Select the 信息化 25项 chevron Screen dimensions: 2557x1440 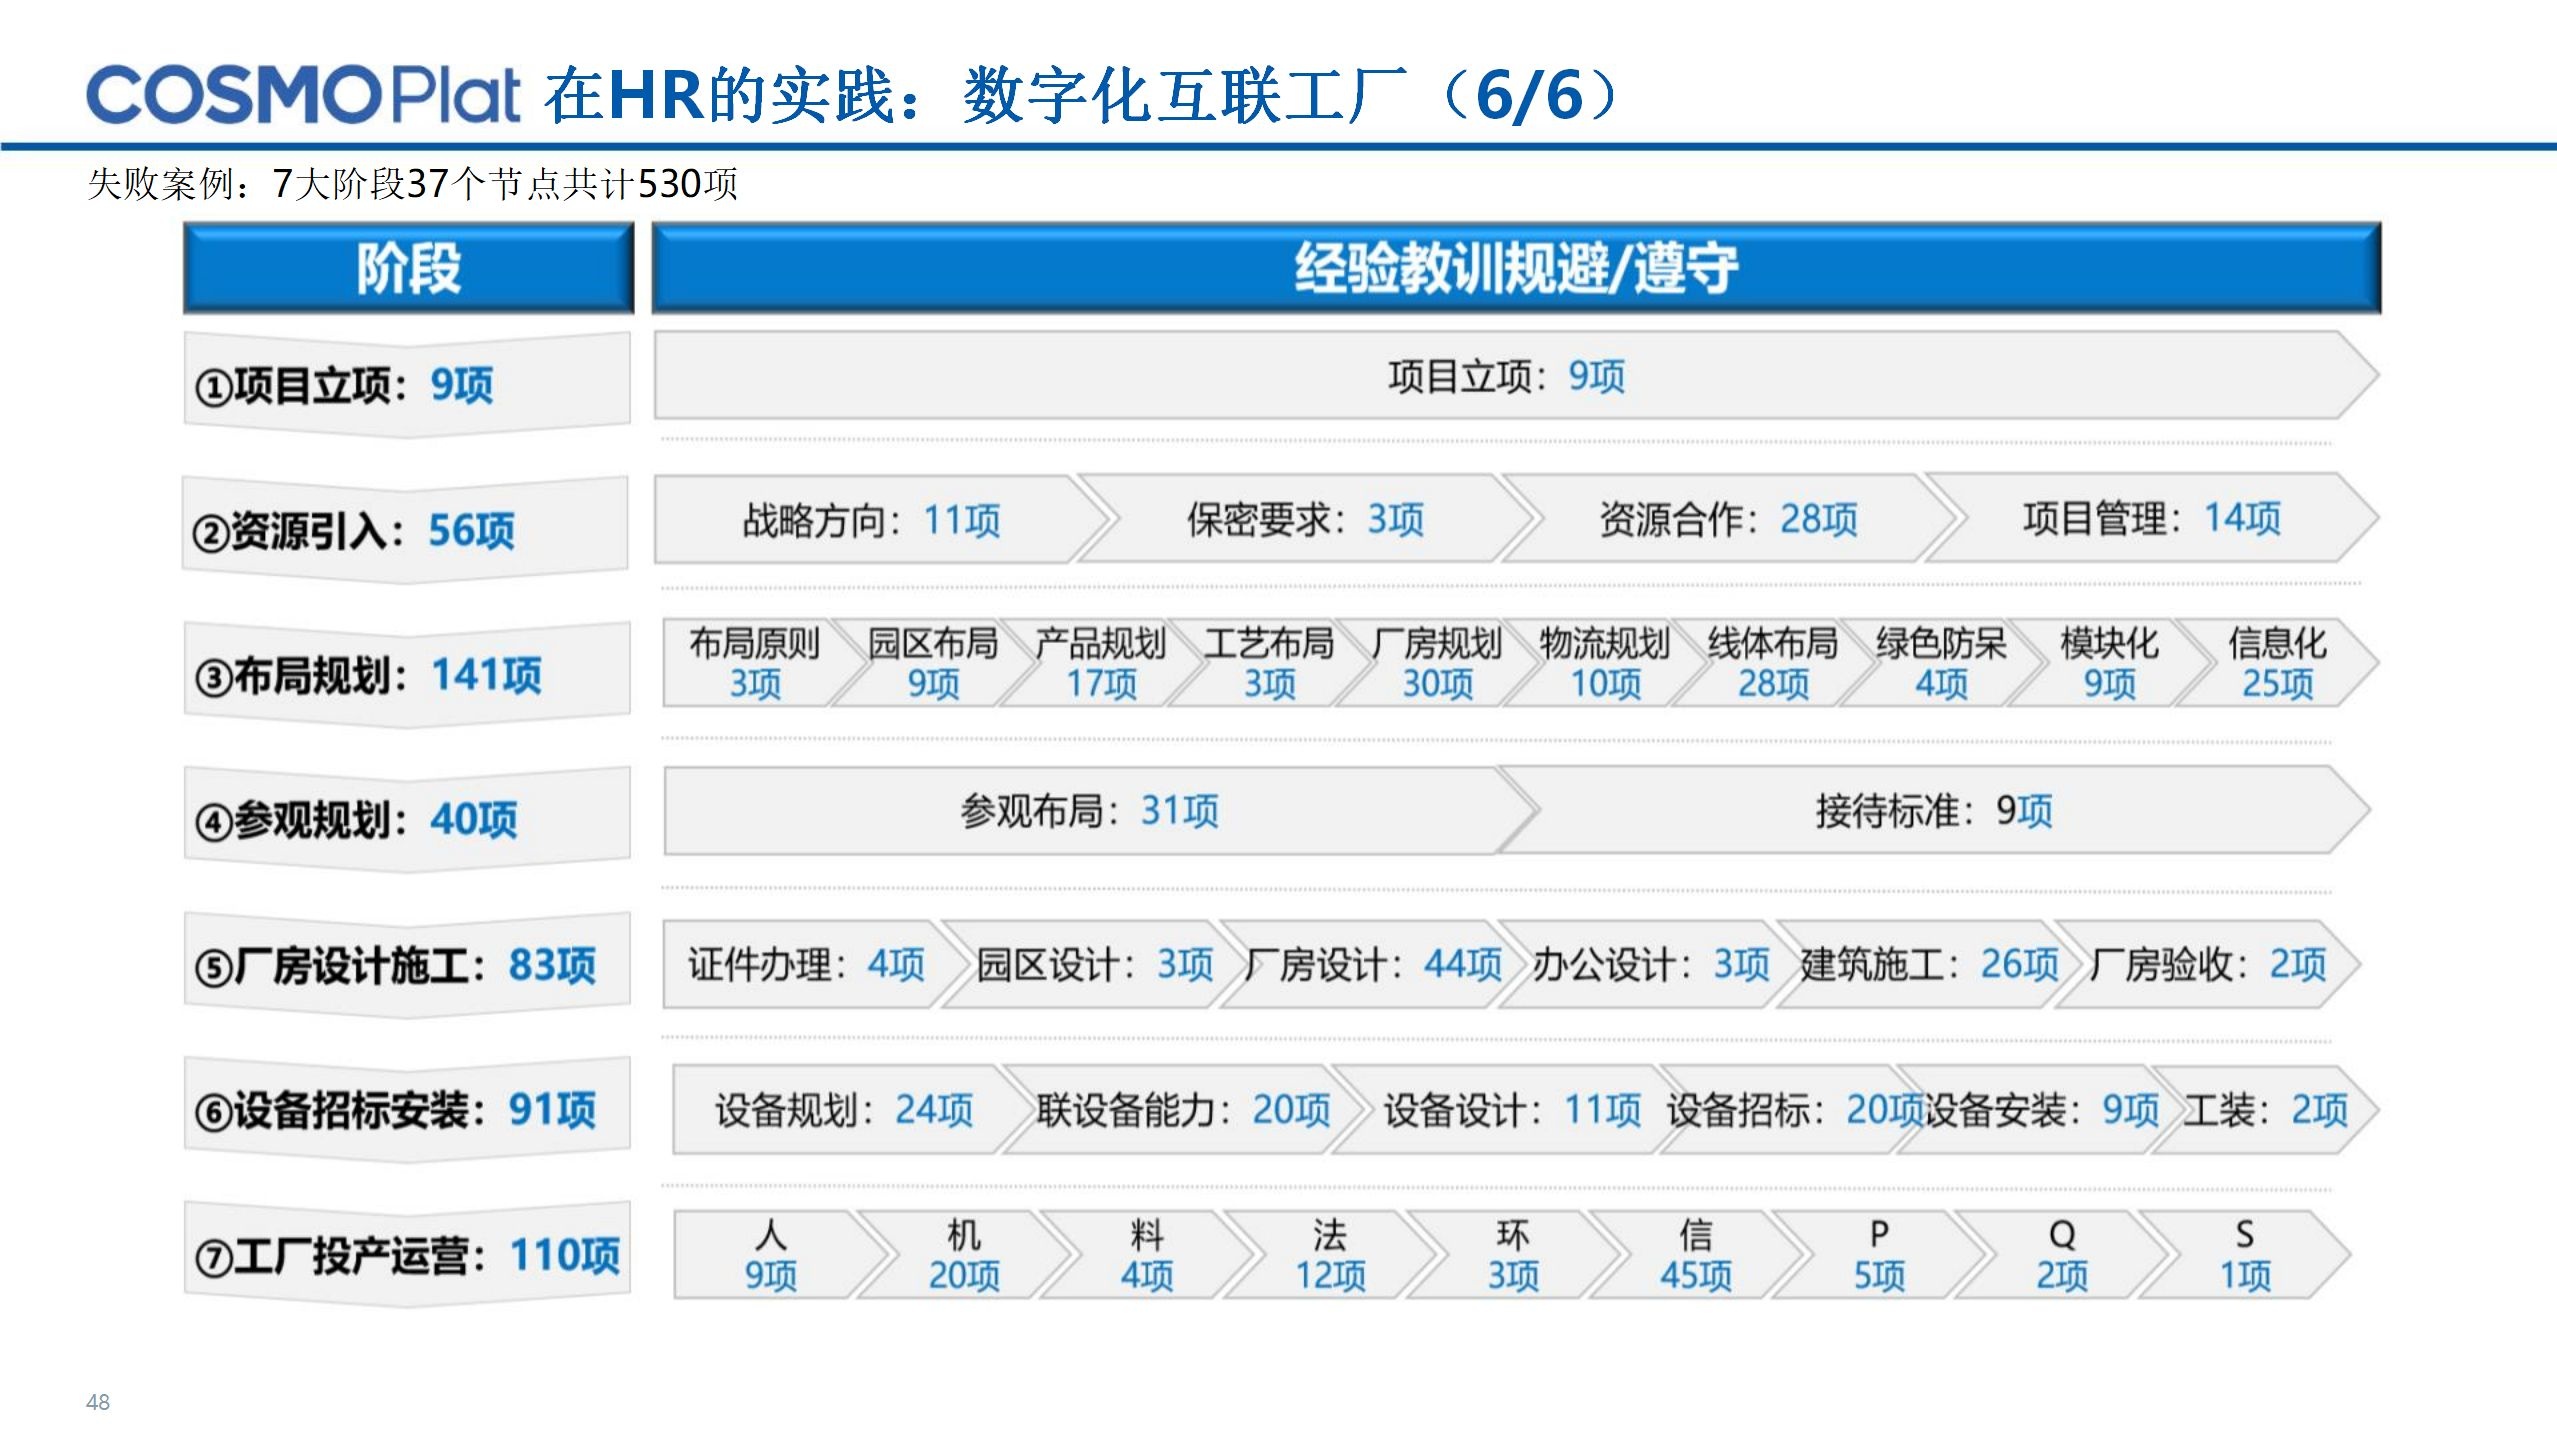click(x=2276, y=663)
